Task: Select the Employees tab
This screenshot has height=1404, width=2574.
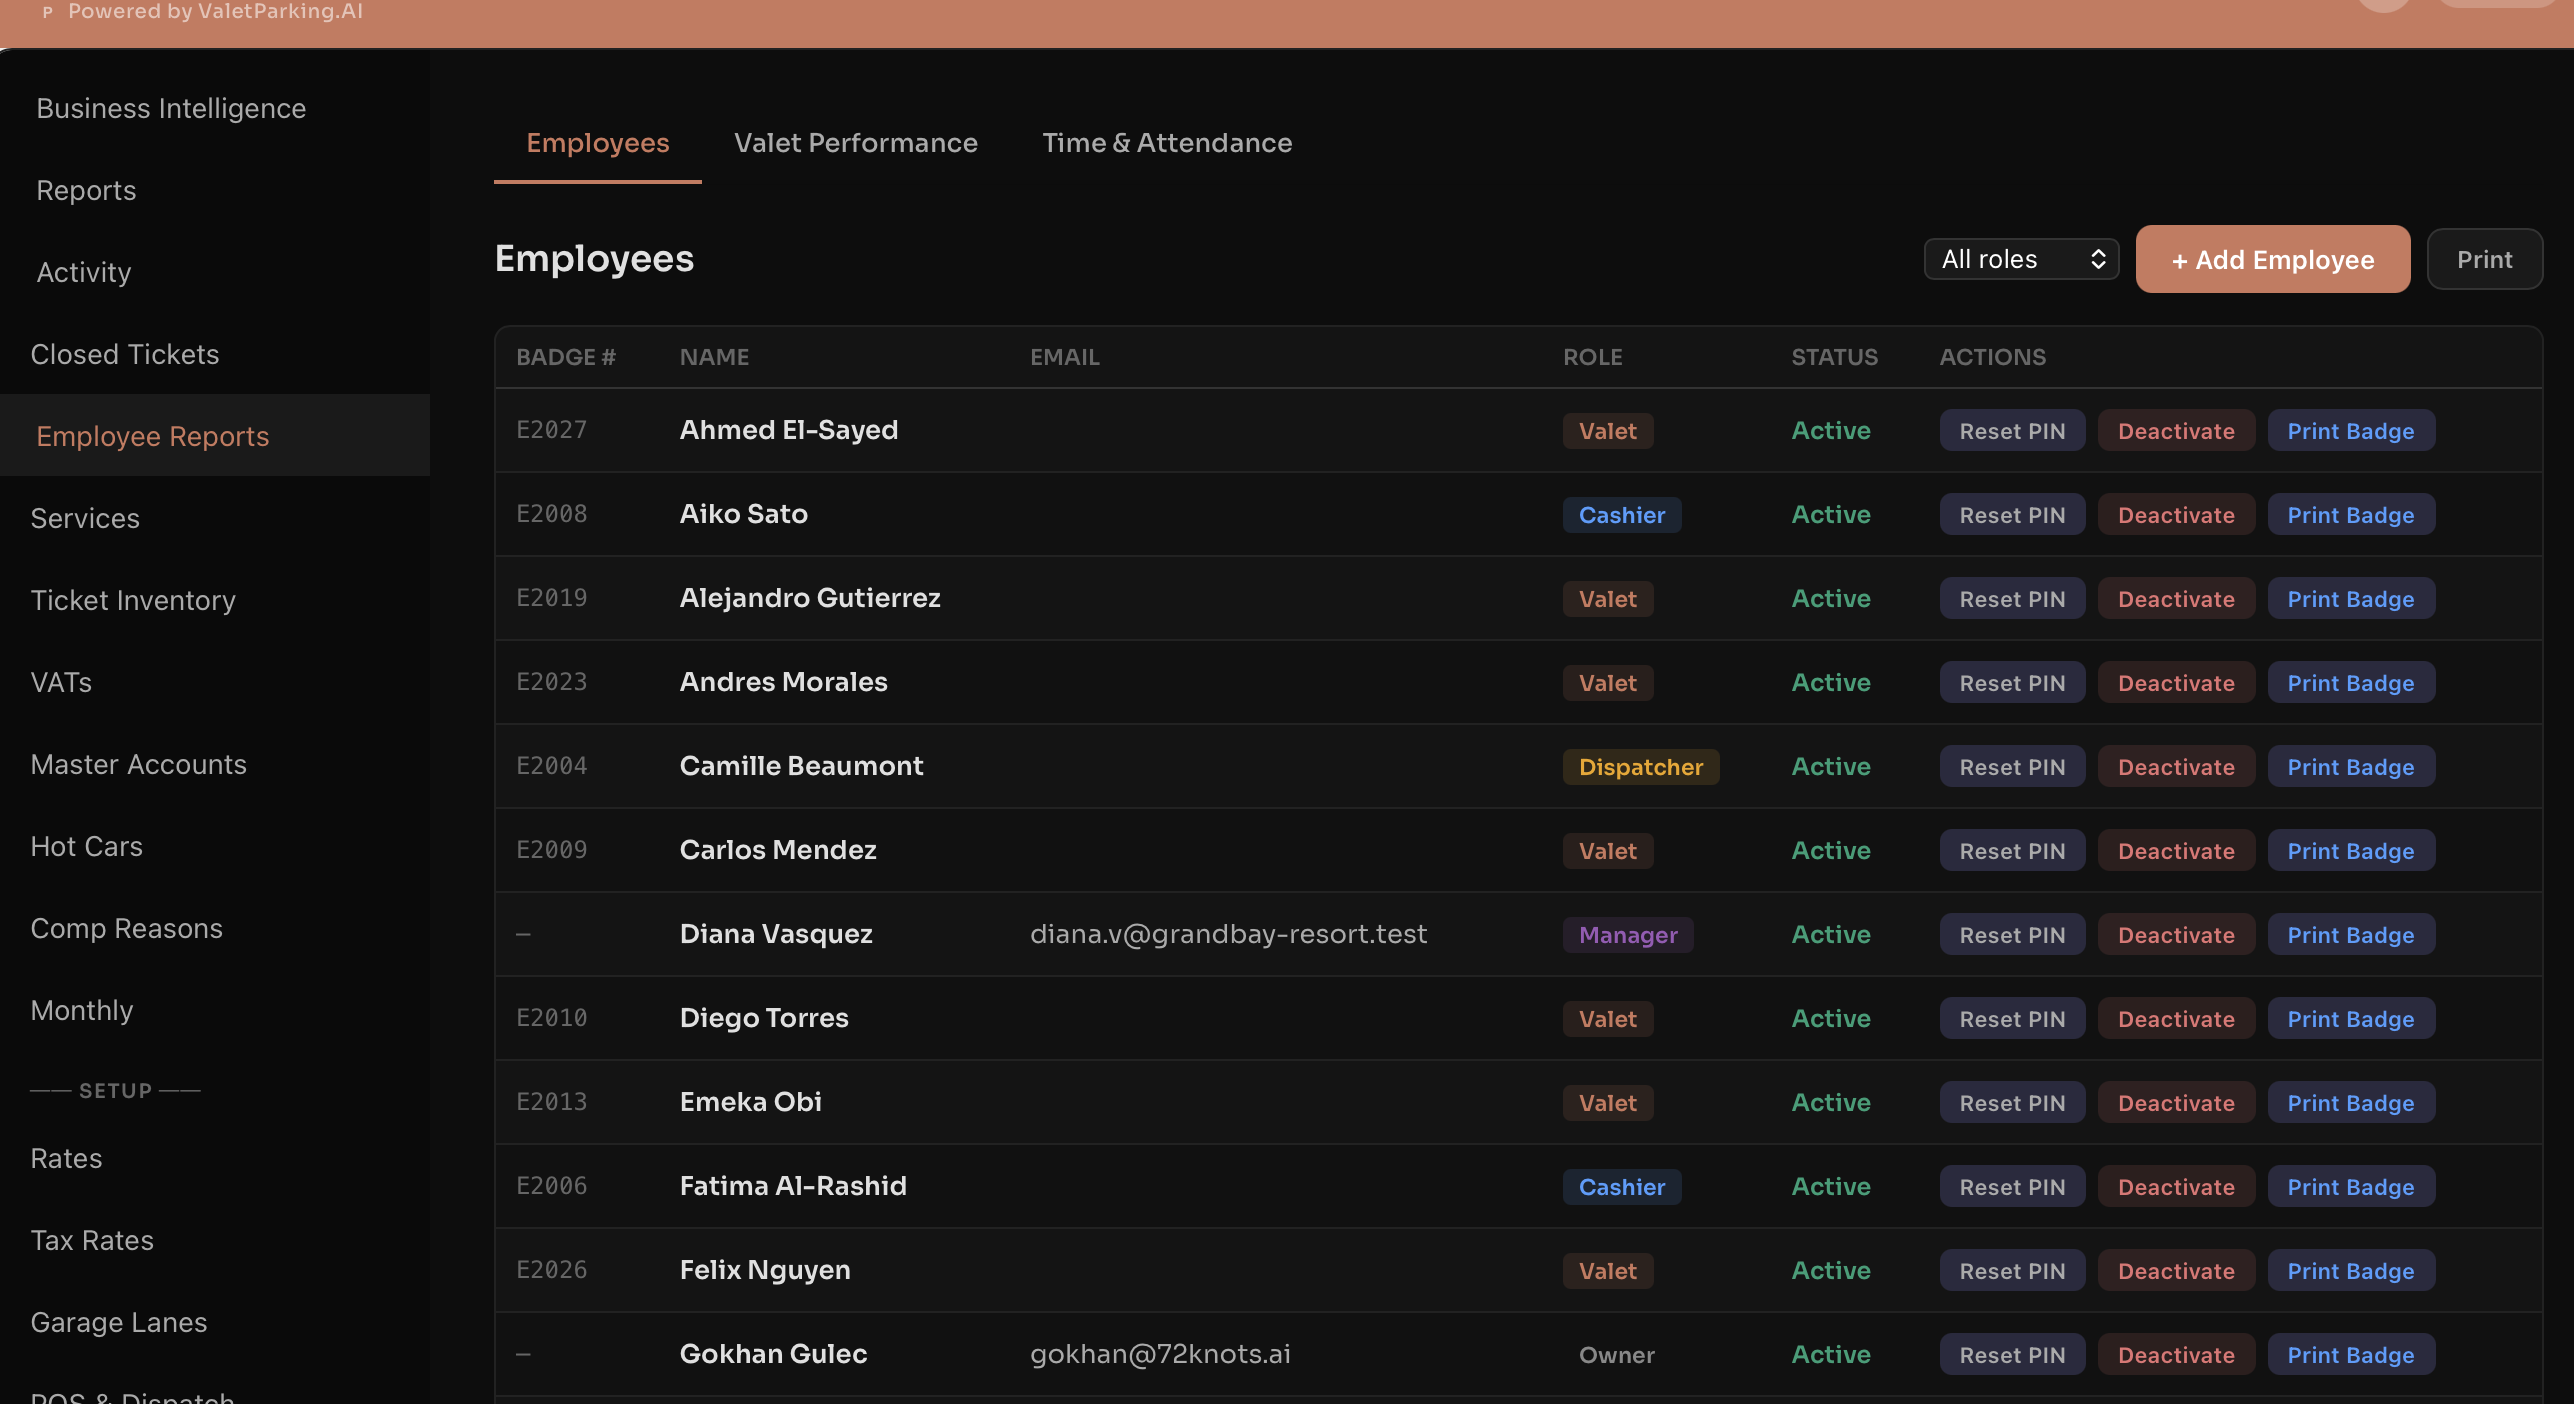Action: click(598, 143)
